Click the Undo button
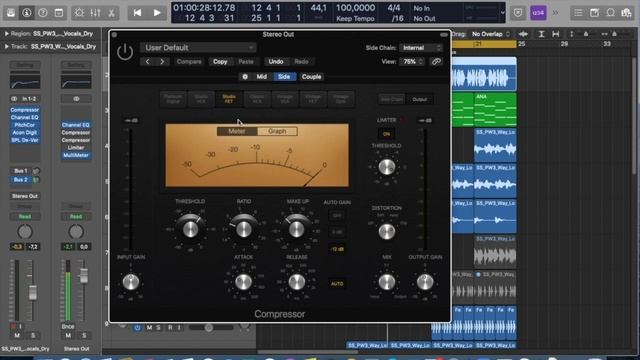Image resolution: width=640 pixels, height=360 pixels. (276, 62)
